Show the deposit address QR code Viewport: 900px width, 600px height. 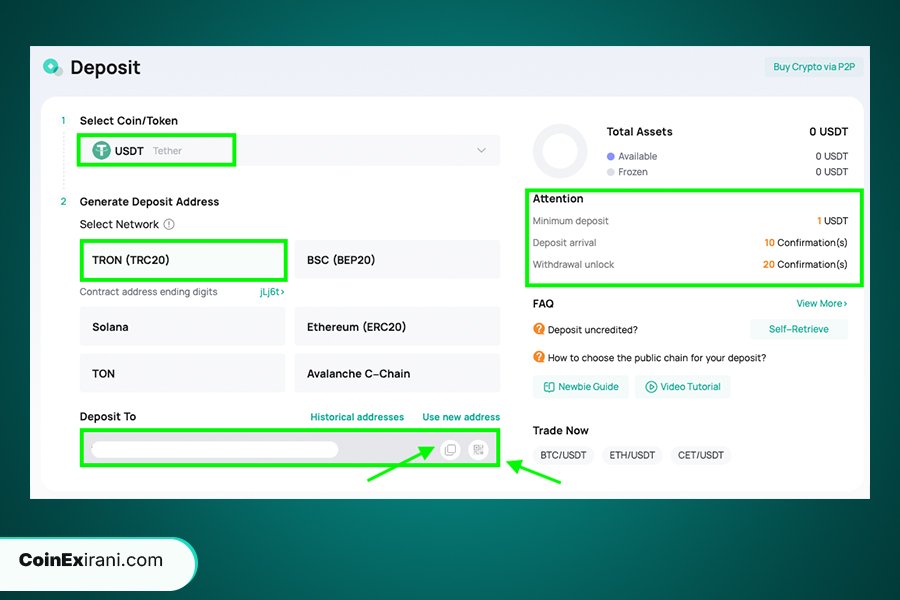click(478, 450)
